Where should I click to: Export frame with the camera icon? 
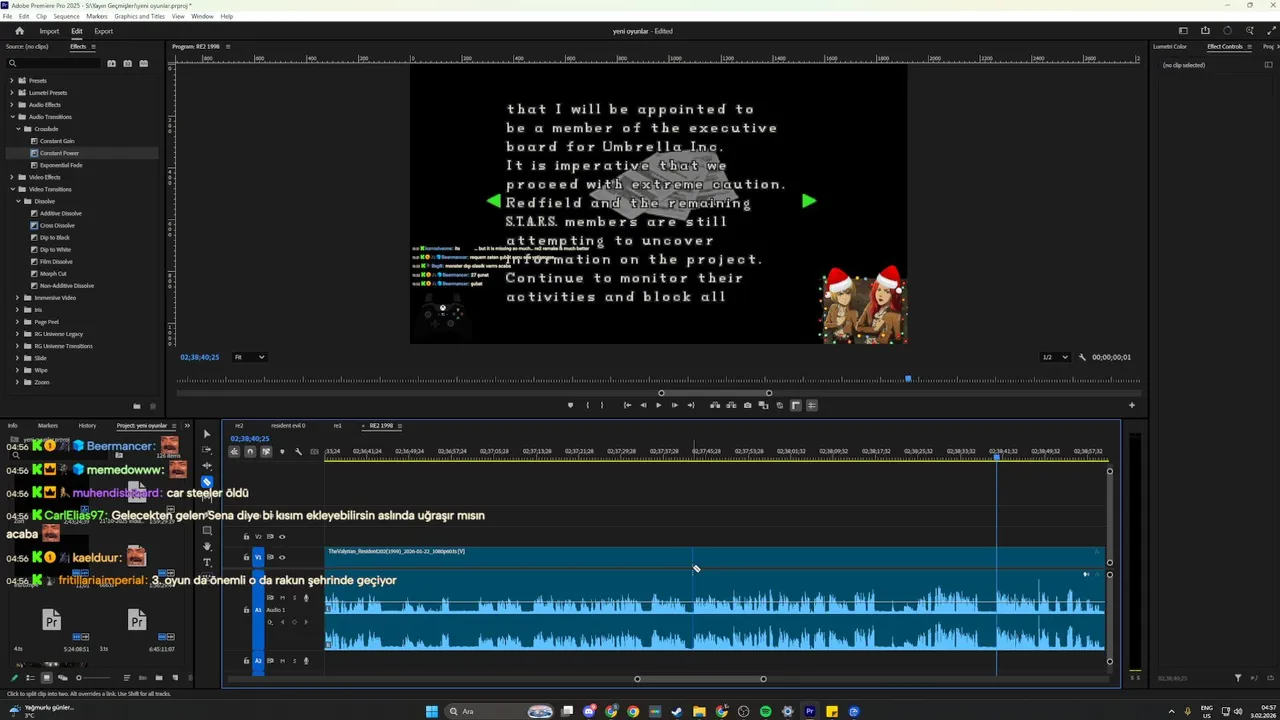[747, 405]
